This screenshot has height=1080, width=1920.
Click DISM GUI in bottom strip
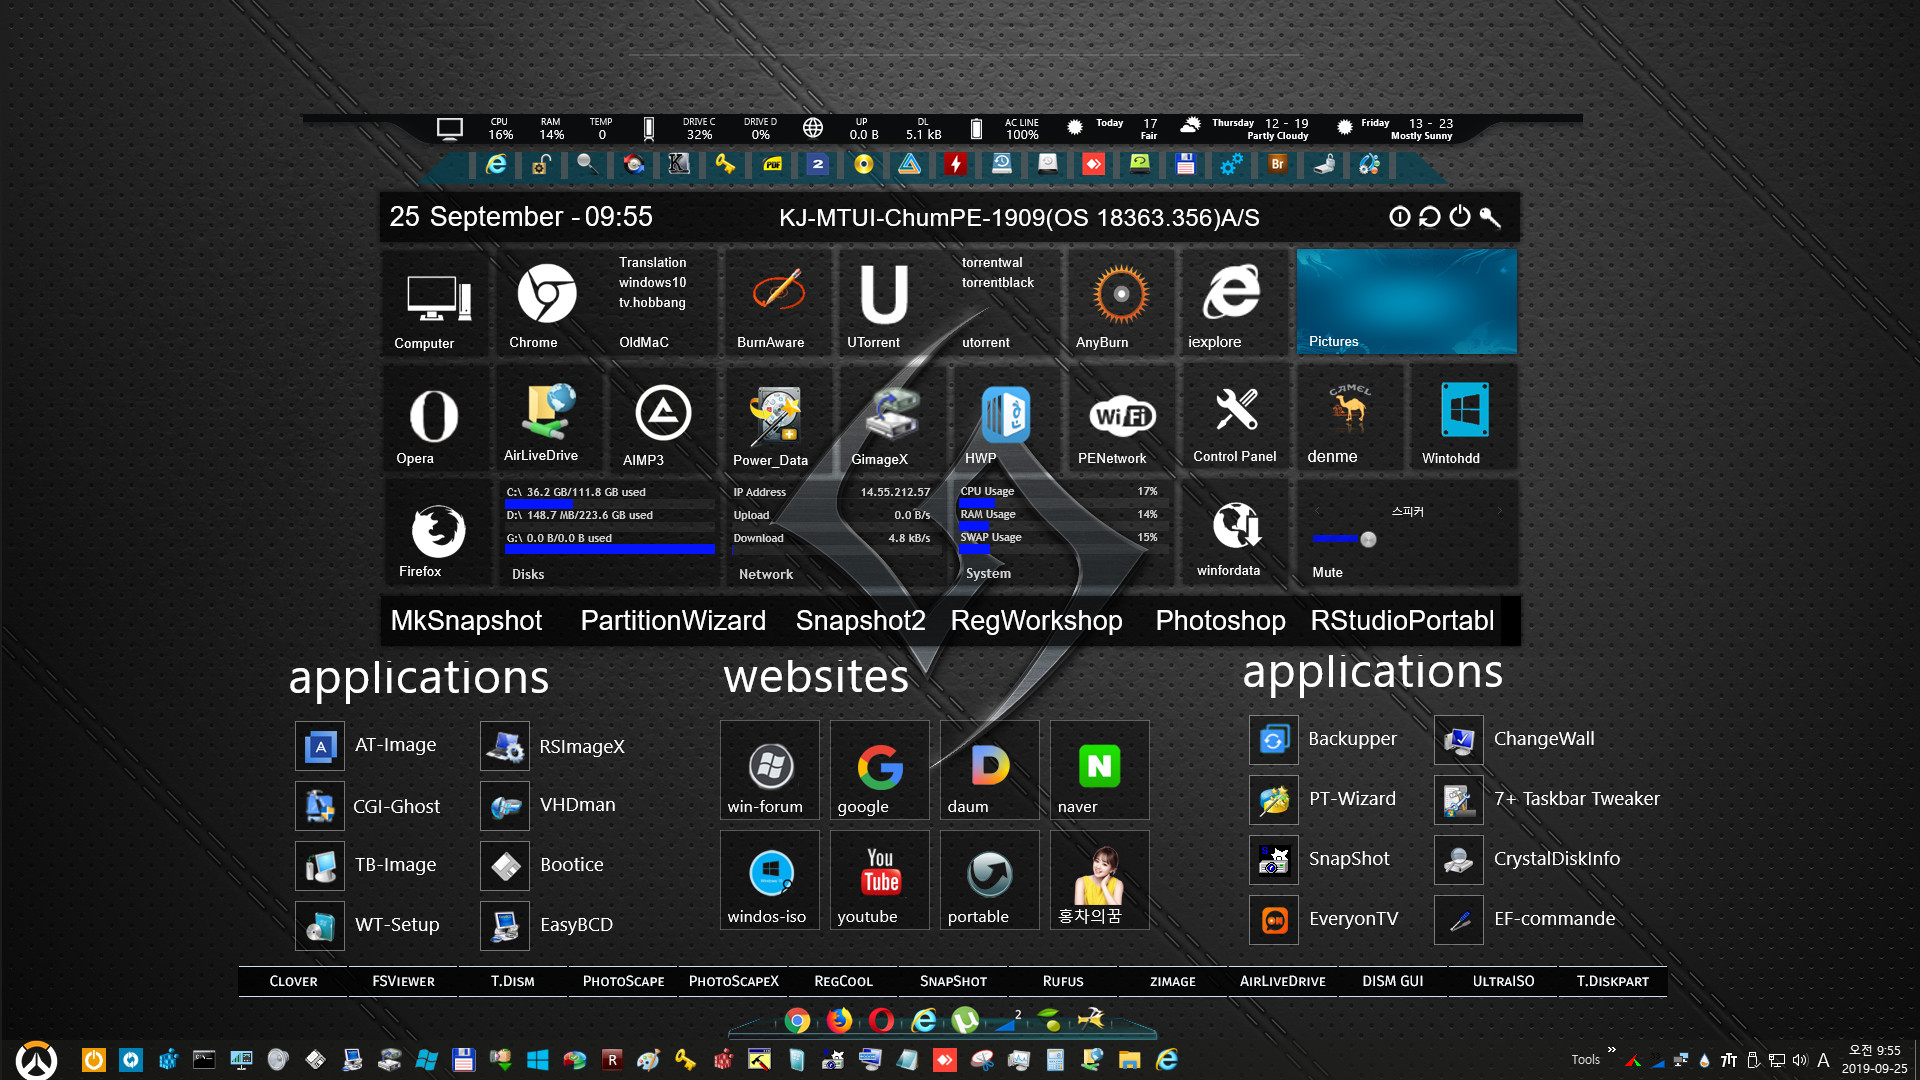pos(1393,982)
